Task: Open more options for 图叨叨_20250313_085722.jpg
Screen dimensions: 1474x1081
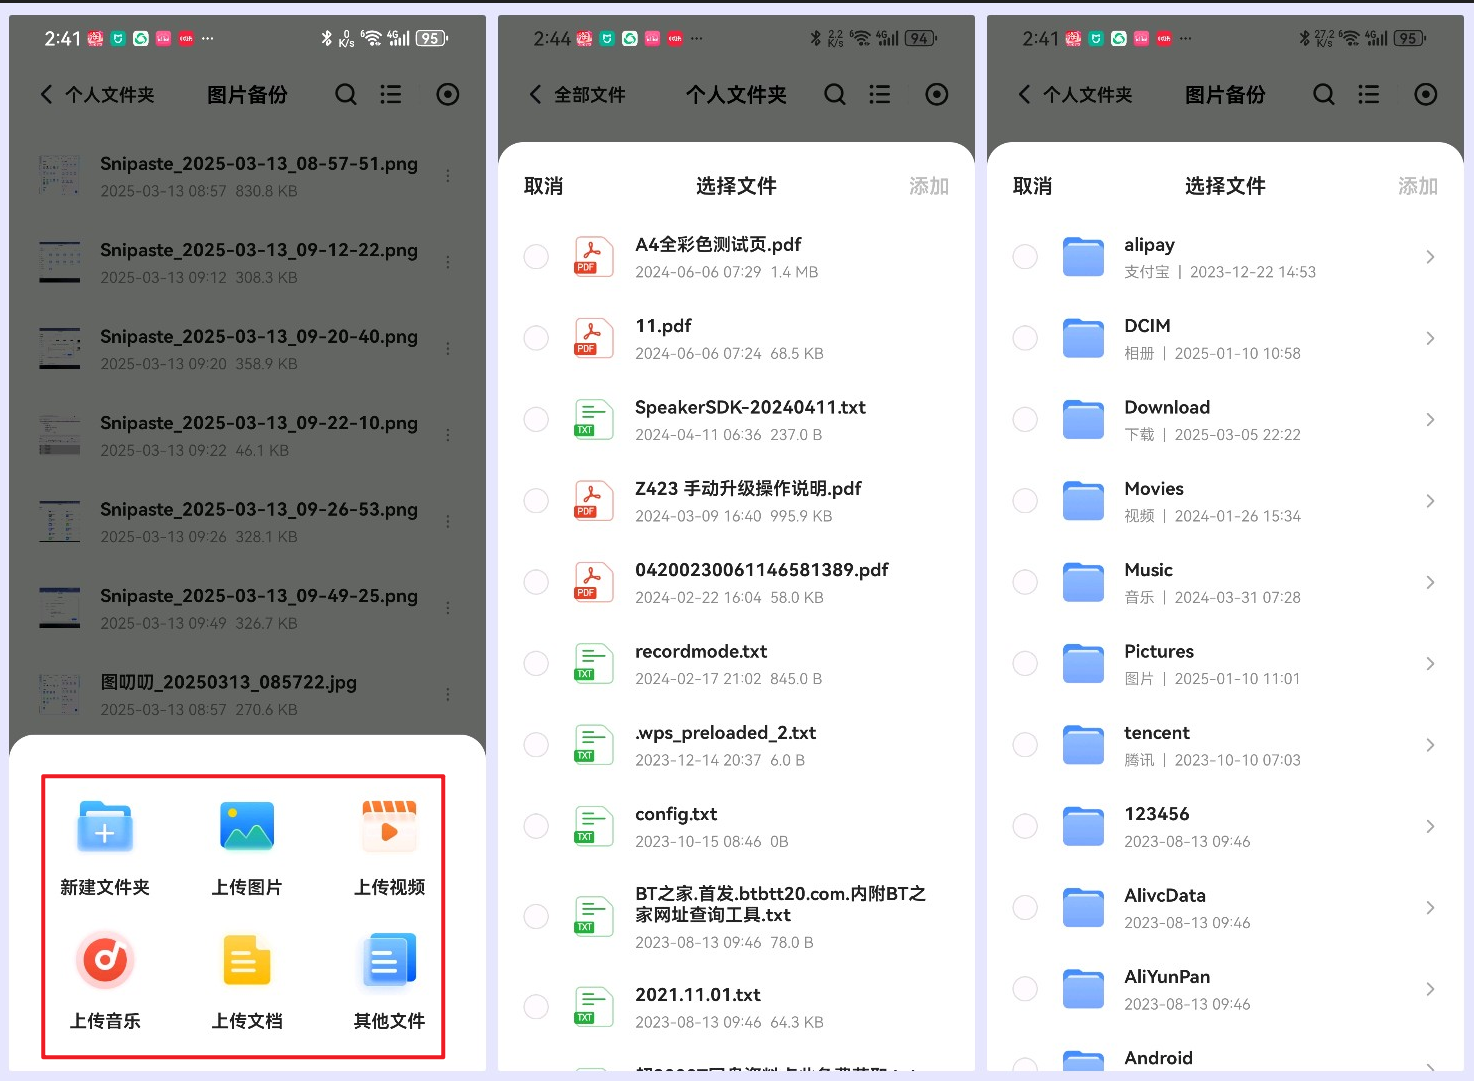Action: coord(448,694)
